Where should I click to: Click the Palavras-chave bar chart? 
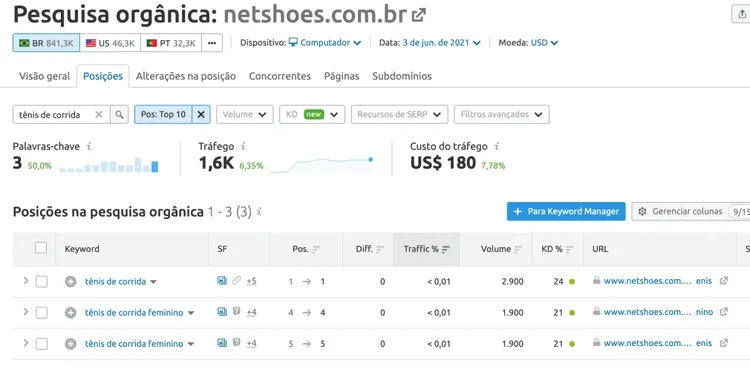click(x=109, y=165)
